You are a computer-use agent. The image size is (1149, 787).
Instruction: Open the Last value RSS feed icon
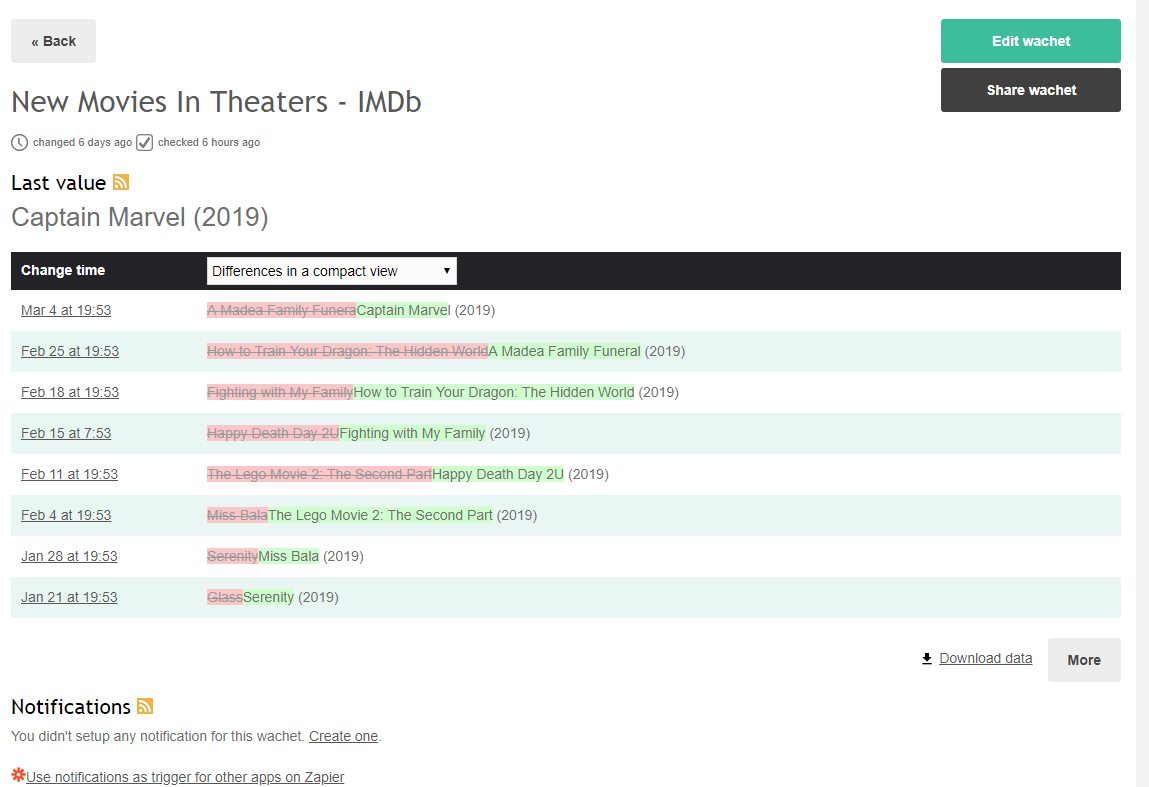pyautogui.click(x=121, y=182)
